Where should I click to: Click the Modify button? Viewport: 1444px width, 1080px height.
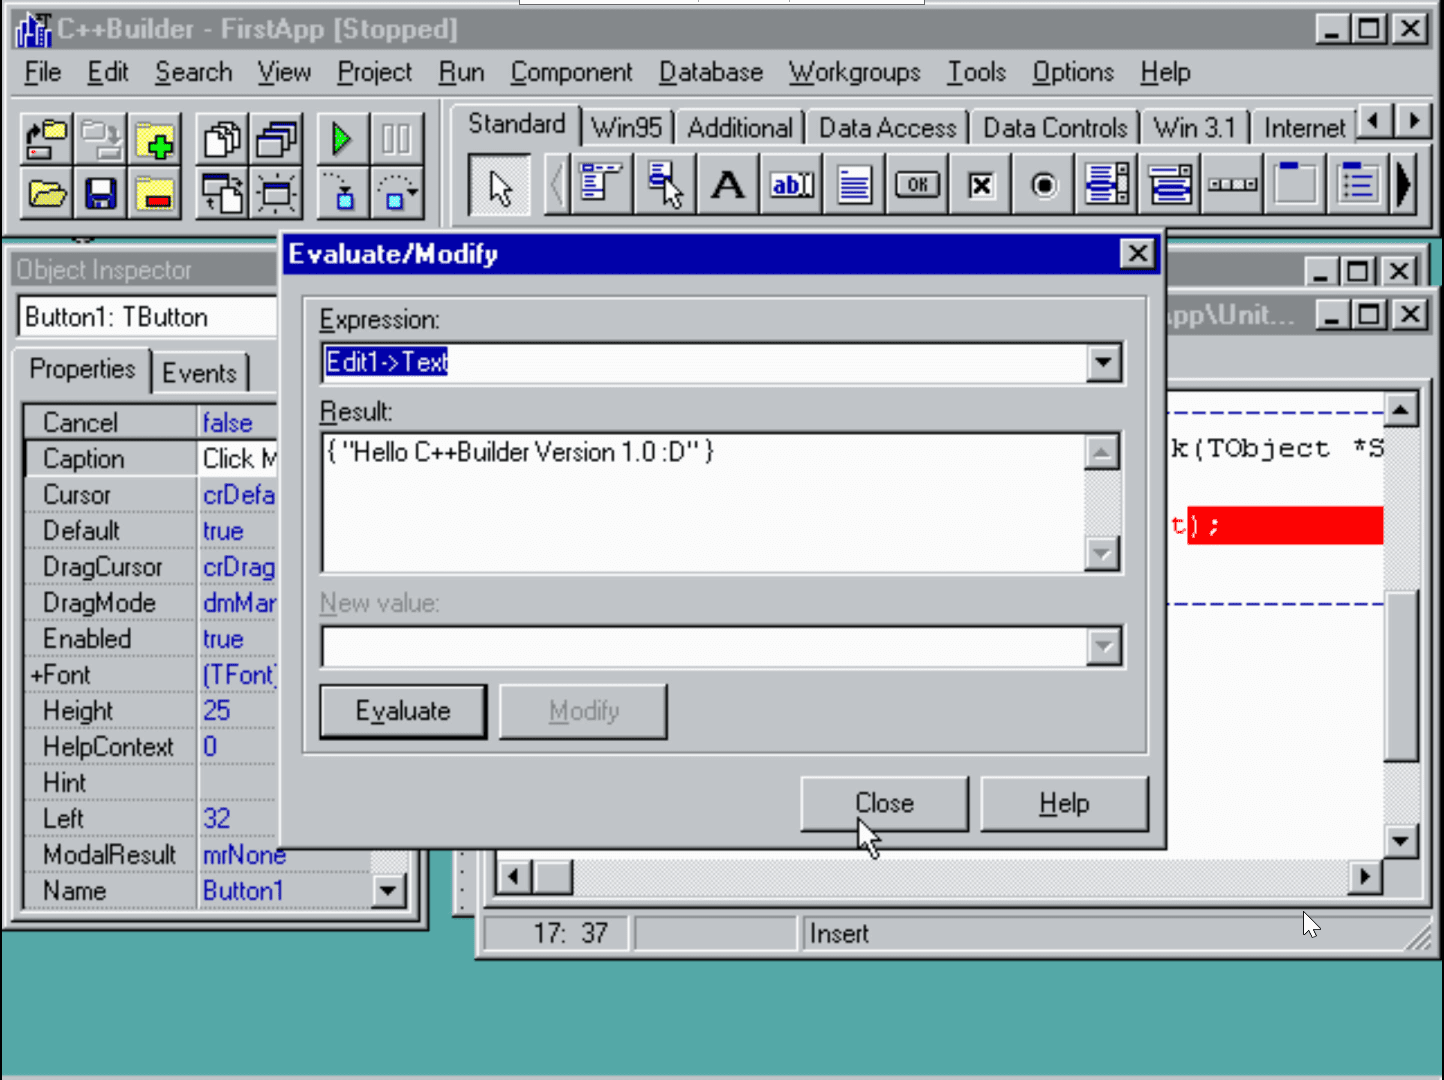pos(583,711)
